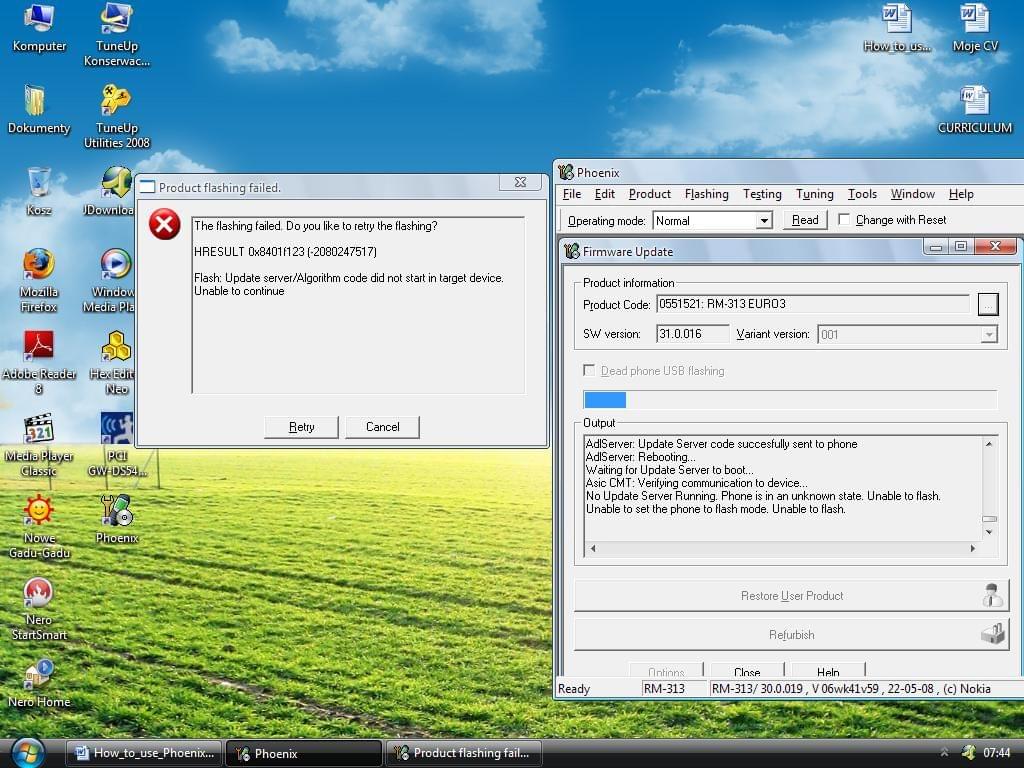Switch to How_to_use_Phoenix taskbar item
Screen dimensions: 1024x768
(x=144, y=753)
